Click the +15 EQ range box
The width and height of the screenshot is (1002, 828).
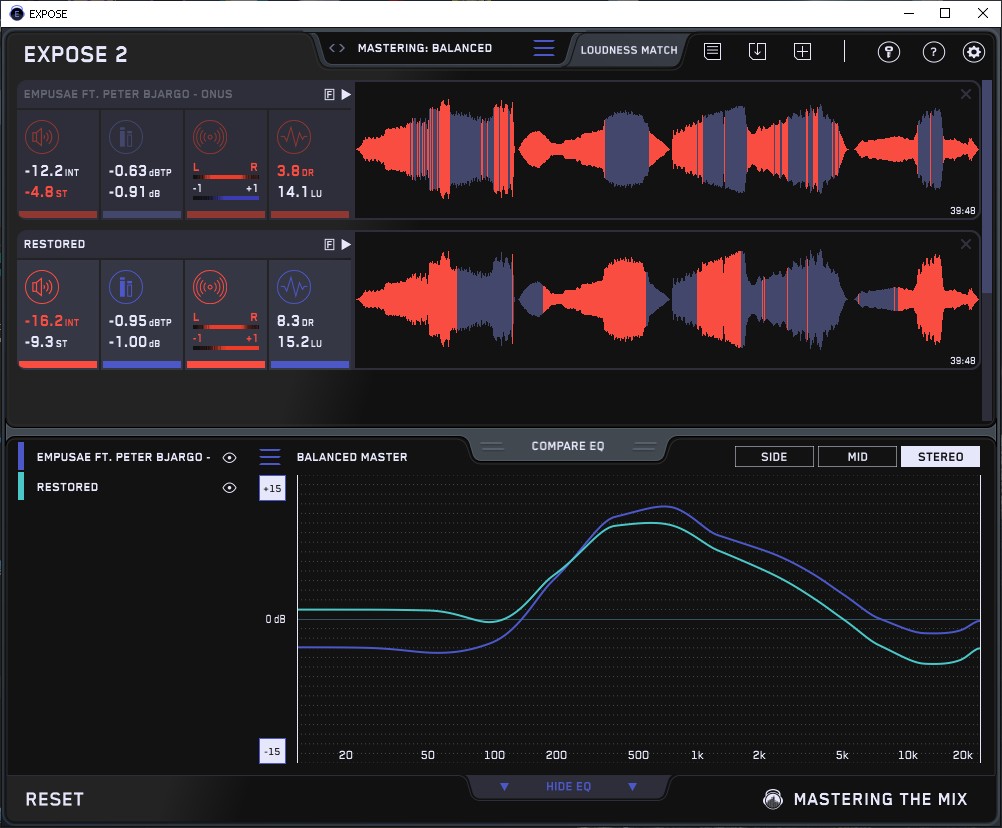click(272, 488)
